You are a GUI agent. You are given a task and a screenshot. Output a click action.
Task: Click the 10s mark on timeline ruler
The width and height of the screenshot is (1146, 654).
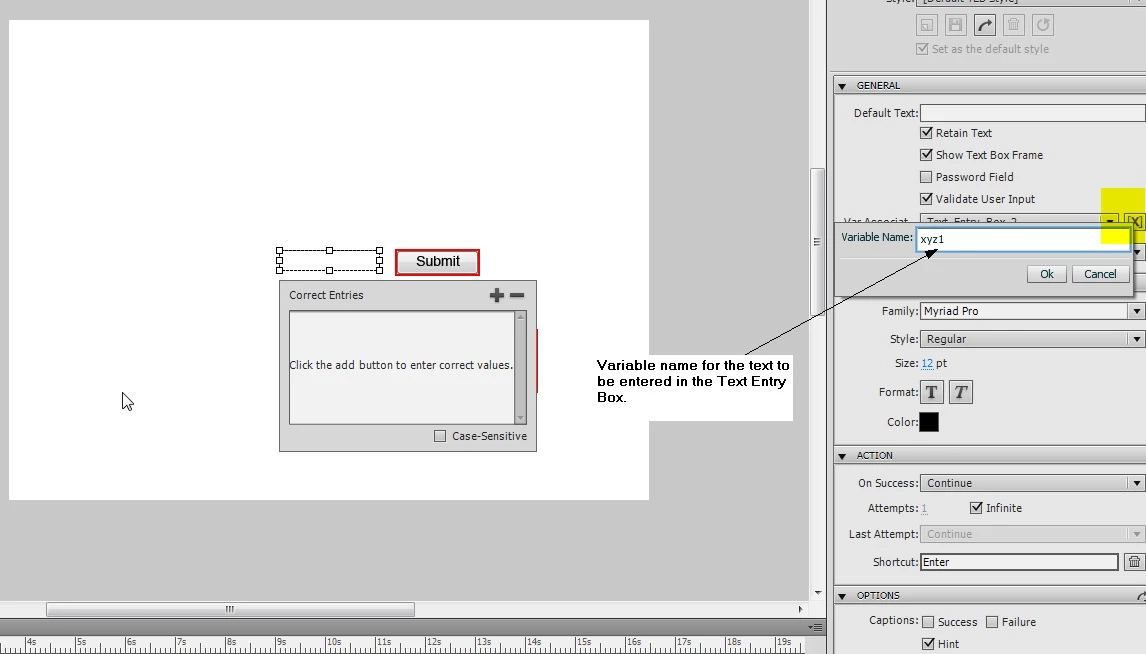(333, 642)
